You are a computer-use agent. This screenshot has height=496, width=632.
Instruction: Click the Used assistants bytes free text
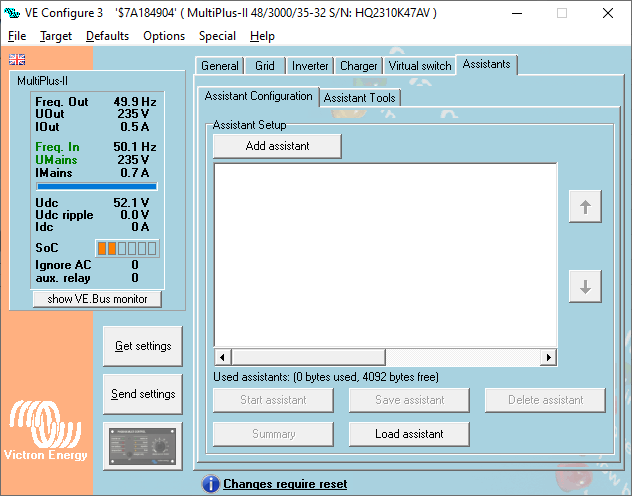(326, 377)
